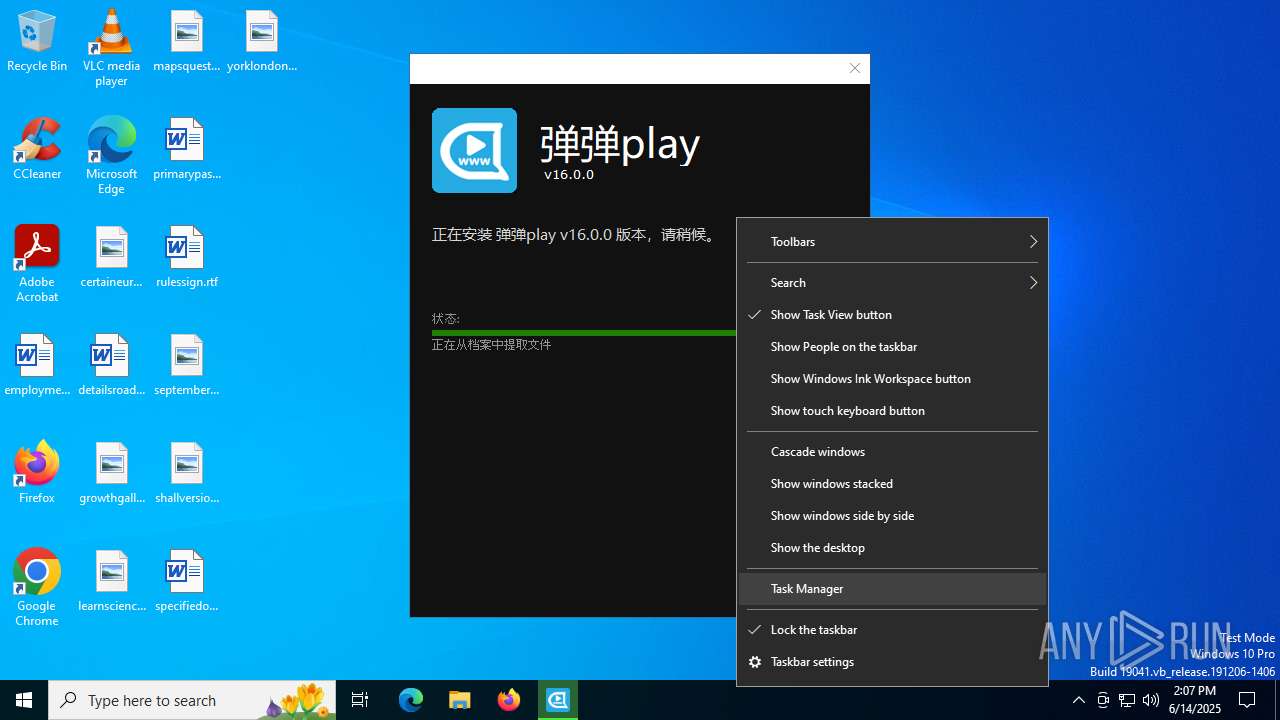The image size is (1280, 720).
Task: Select the growthgall image file on desktop
Action: click(111, 474)
